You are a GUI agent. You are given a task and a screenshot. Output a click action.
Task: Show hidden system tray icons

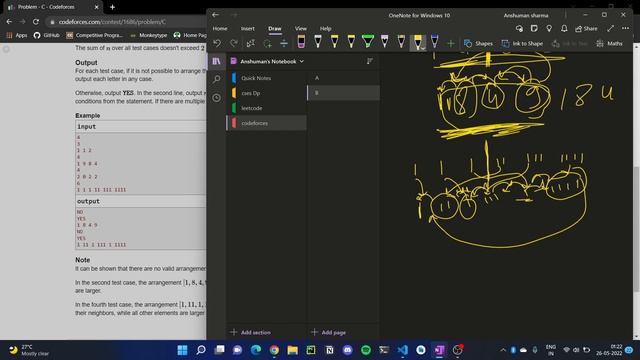click(x=503, y=350)
